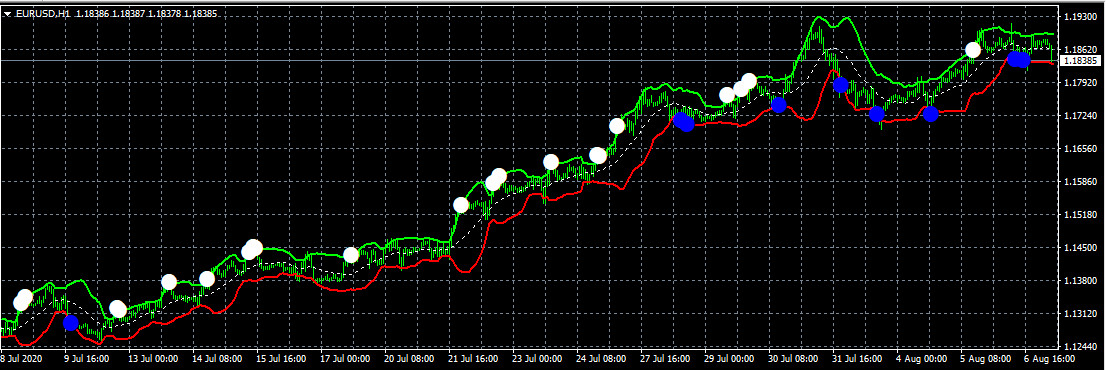This screenshot has width=1106, height=370.
Task: Select the white signal dot above 5 Aug 08:00
Action: 973,50
